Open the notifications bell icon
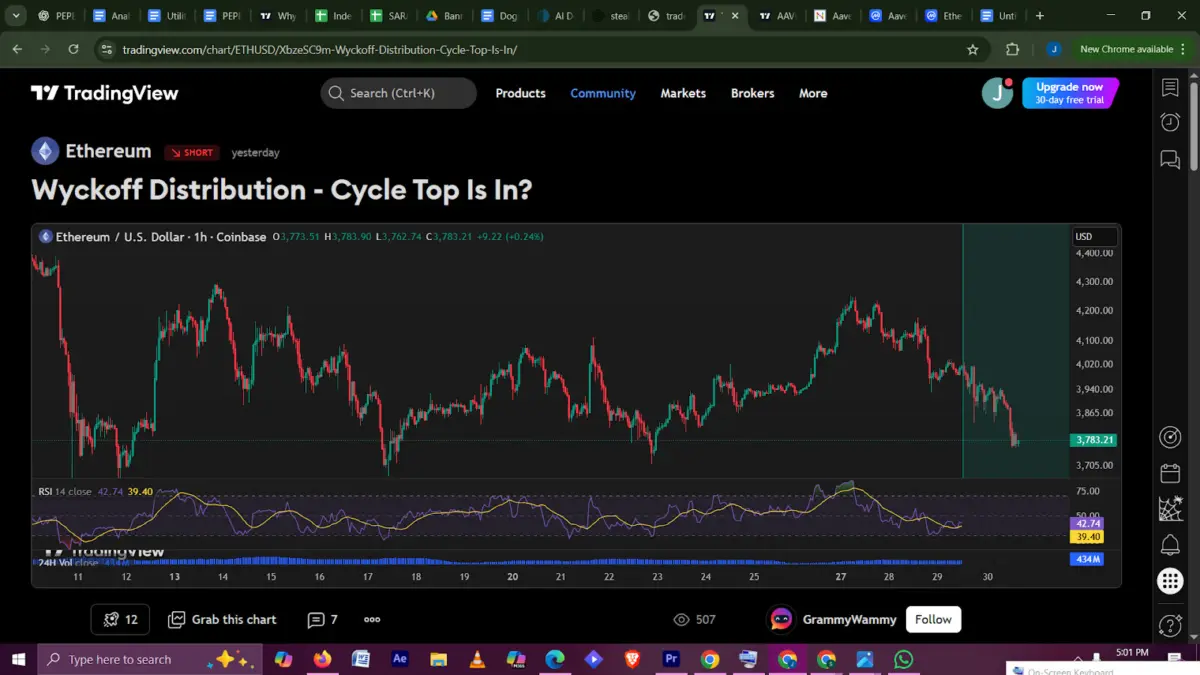Screen dimensions: 1200x675 click(x=1170, y=545)
